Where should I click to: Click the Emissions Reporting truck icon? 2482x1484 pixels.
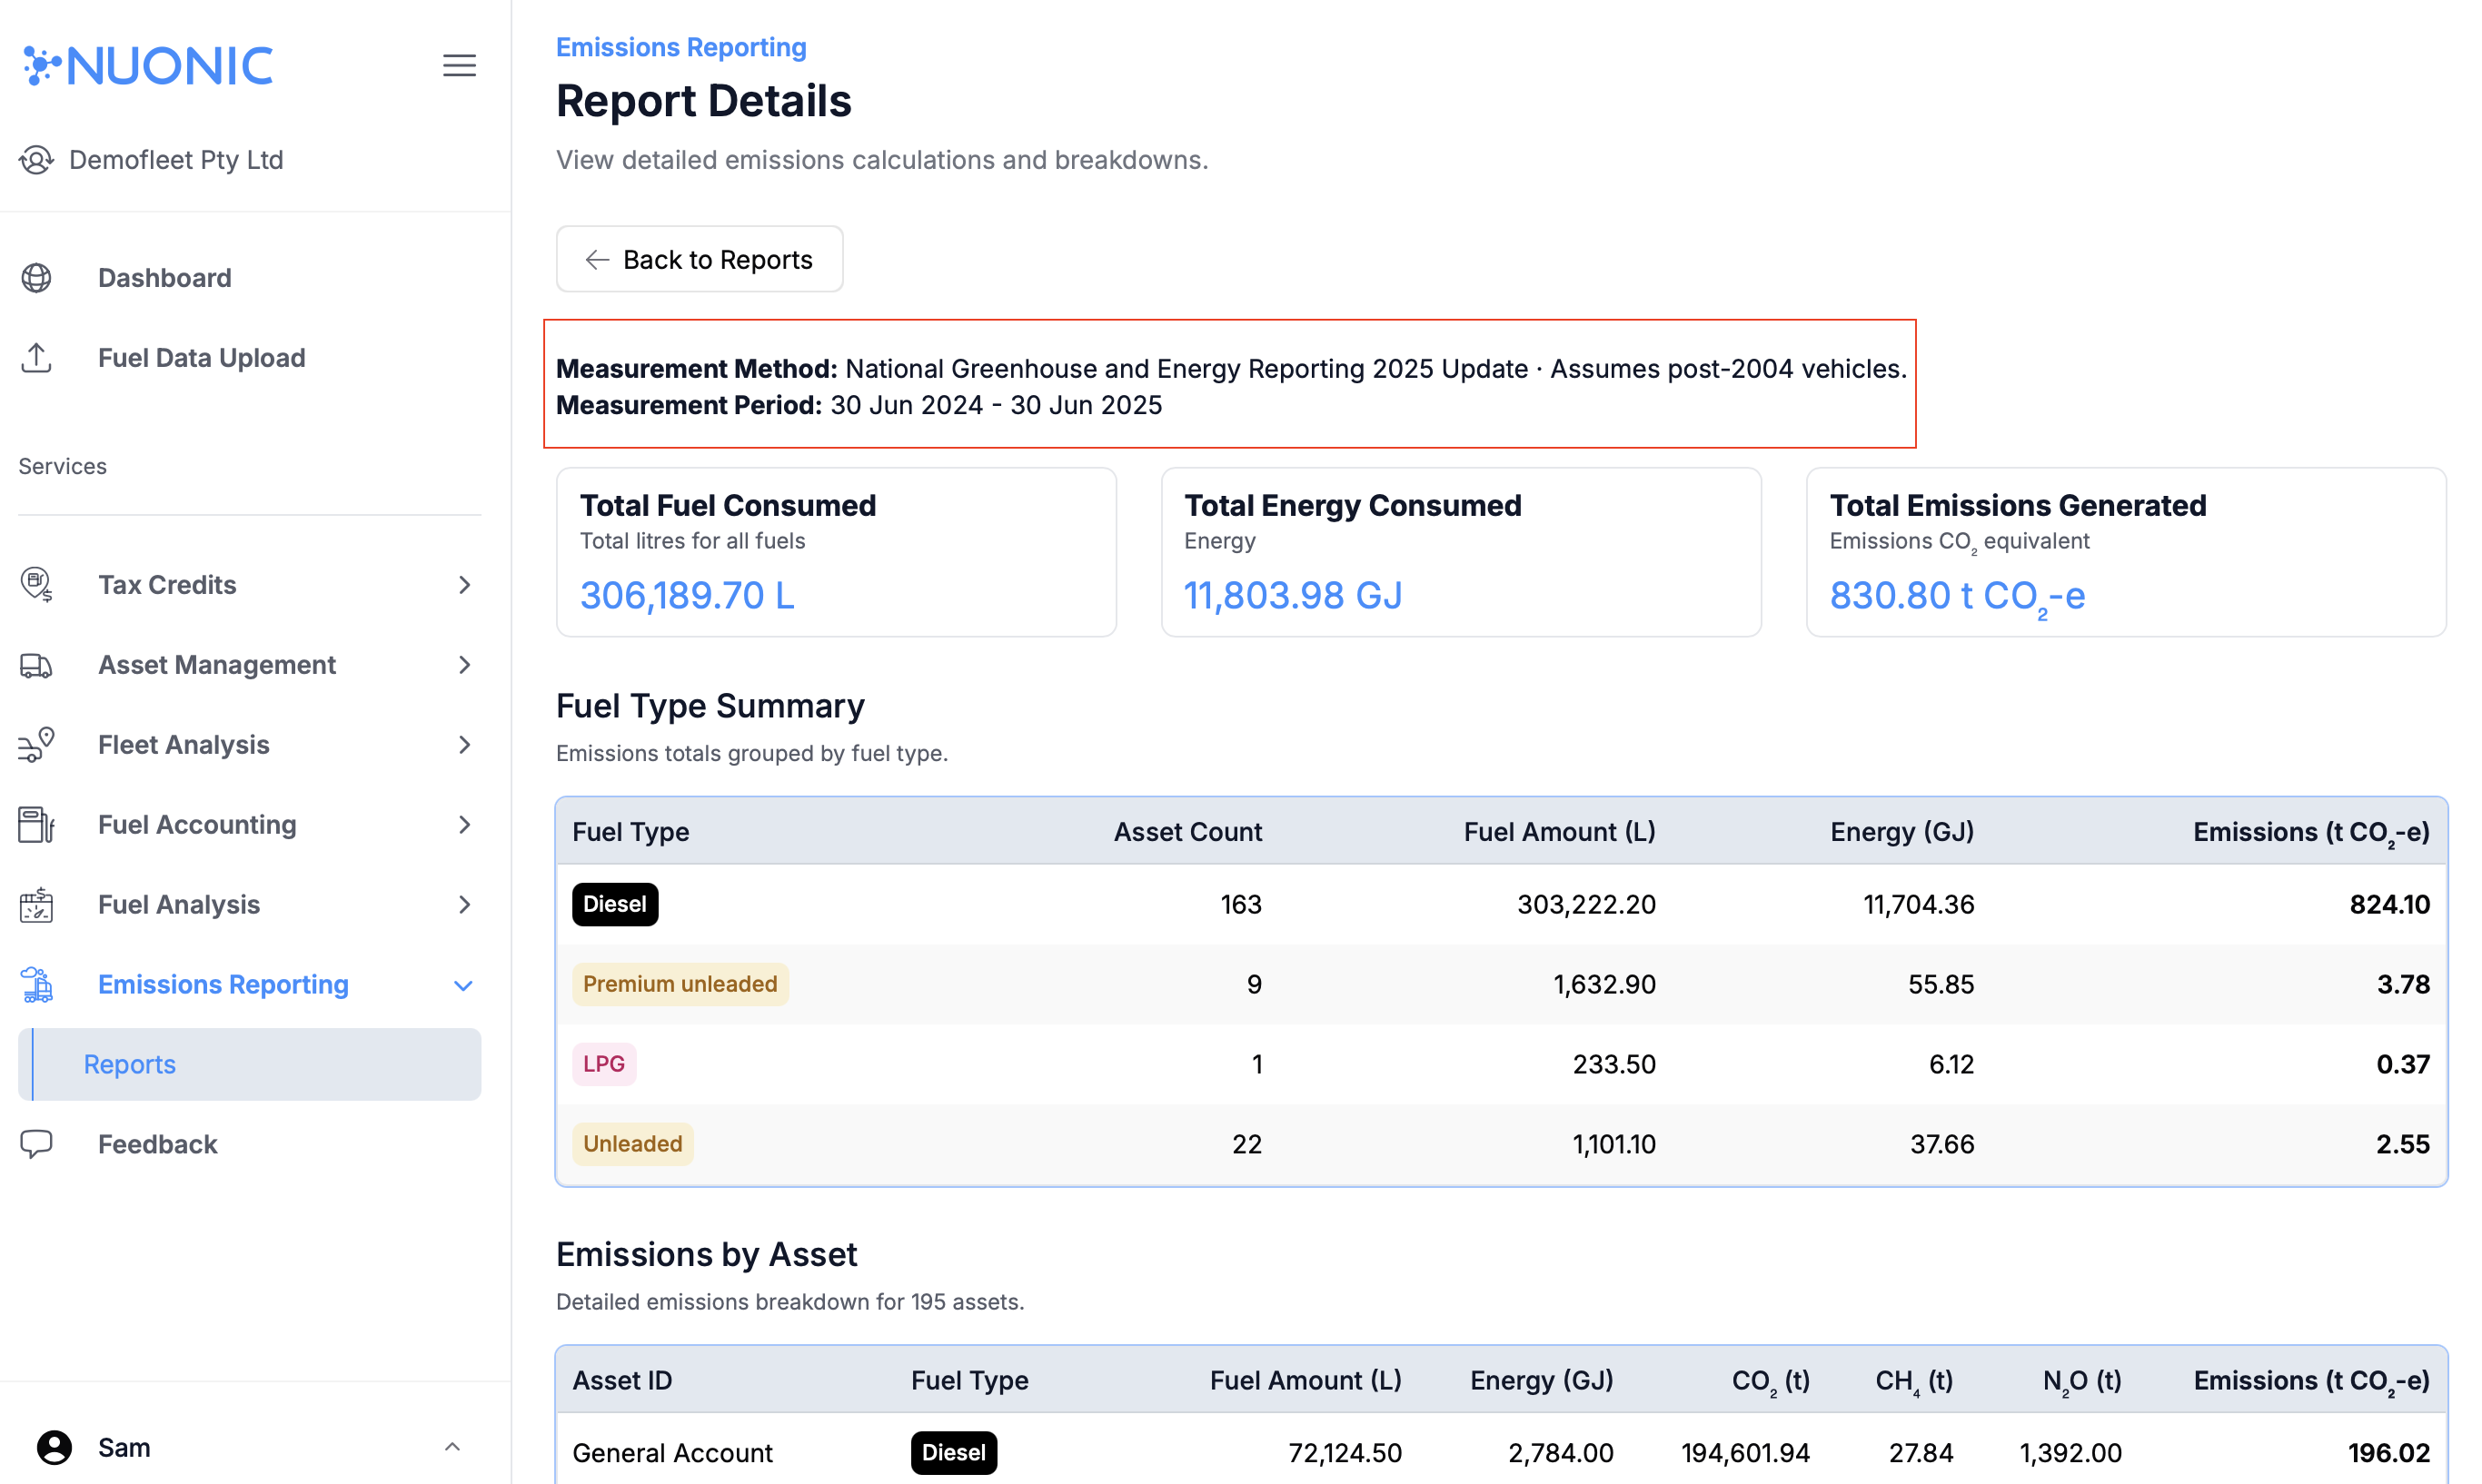pos(37,984)
